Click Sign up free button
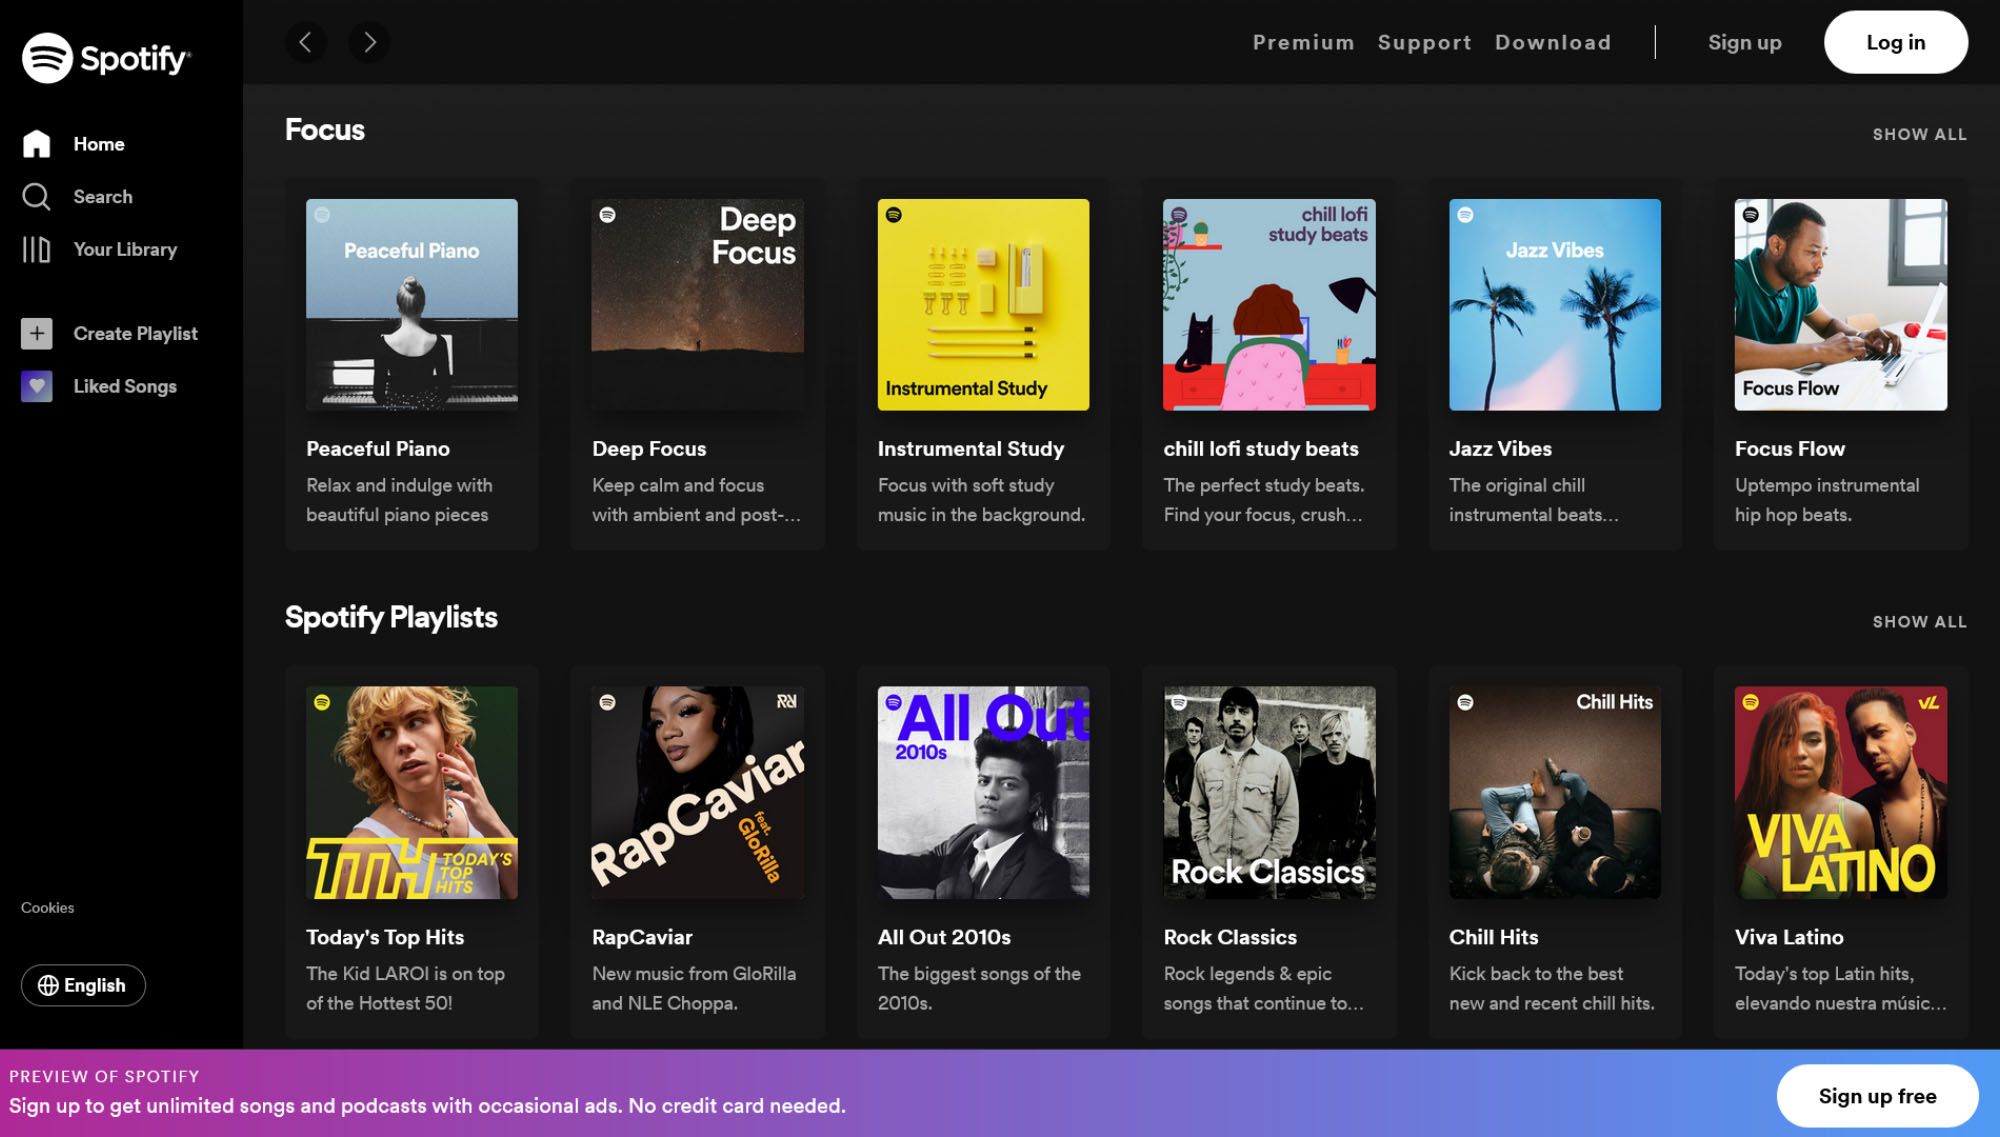 (x=1877, y=1096)
